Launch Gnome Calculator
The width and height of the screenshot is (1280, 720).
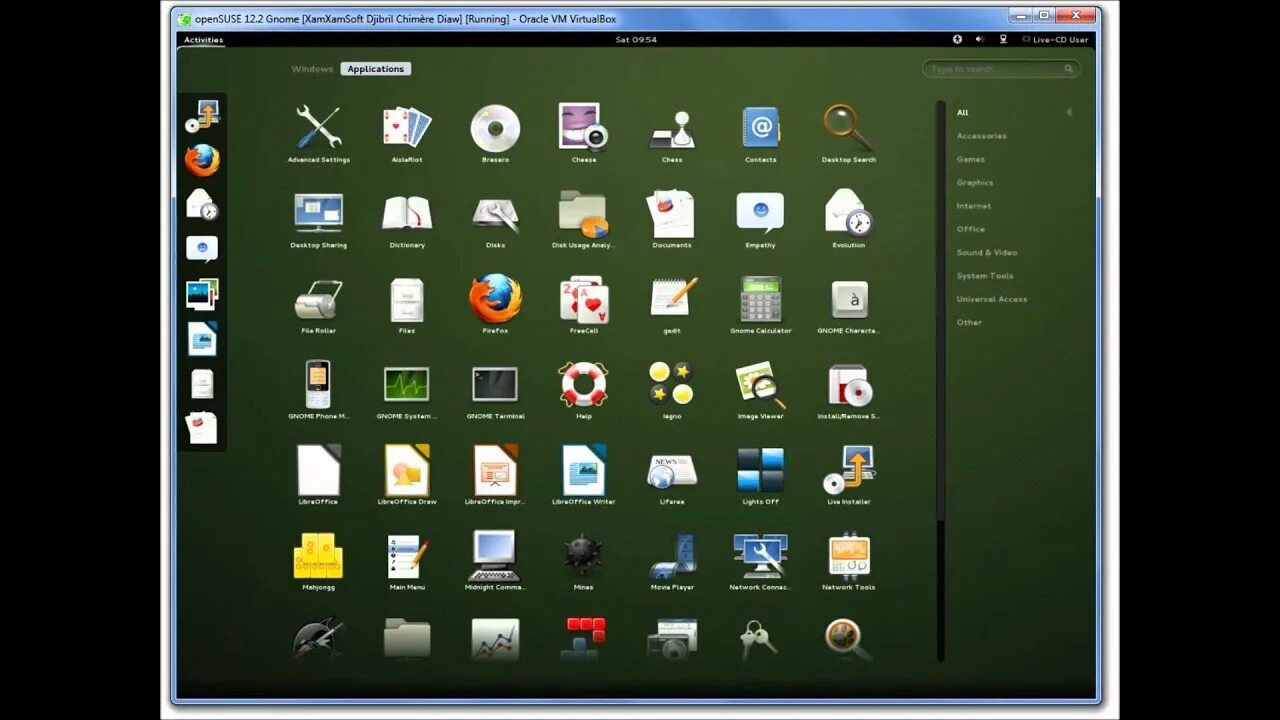pyautogui.click(x=760, y=304)
